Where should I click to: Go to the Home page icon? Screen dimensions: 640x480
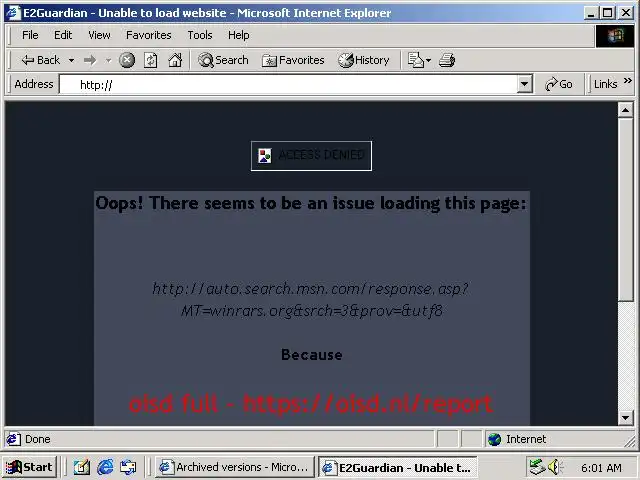pyautogui.click(x=175, y=60)
